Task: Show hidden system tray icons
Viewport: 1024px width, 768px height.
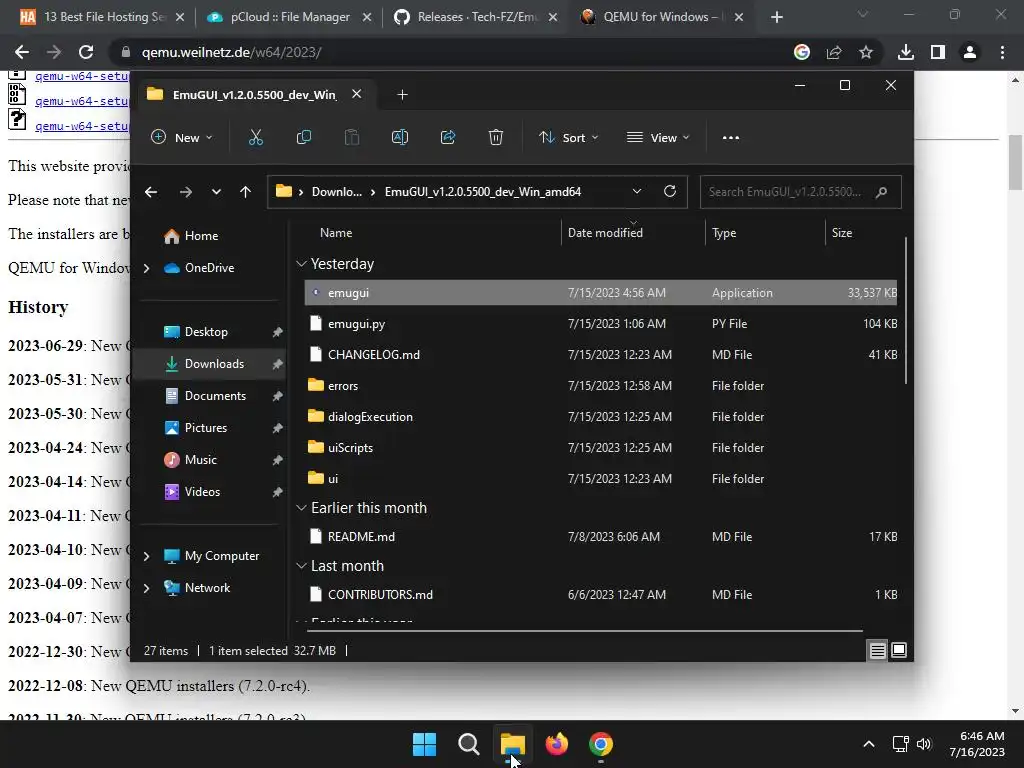Action: (x=869, y=744)
